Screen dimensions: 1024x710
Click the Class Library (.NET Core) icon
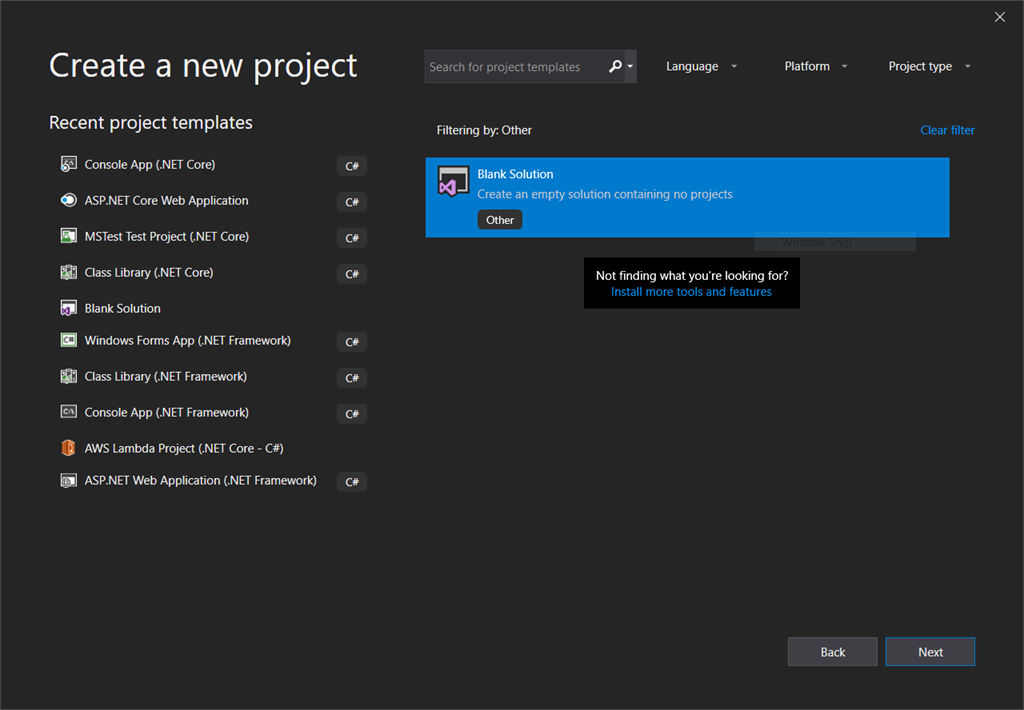pos(68,272)
